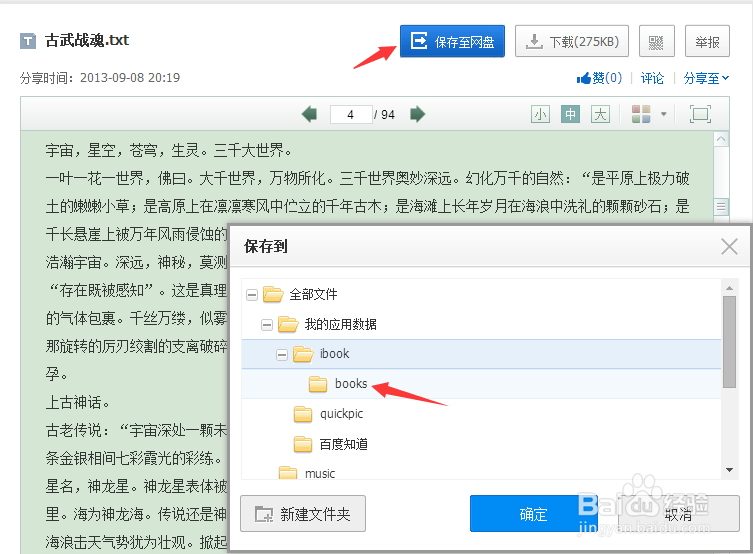Image resolution: width=753 pixels, height=554 pixels.
Task: Collapse the 我的应用数据 tree node
Action: [267, 325]
